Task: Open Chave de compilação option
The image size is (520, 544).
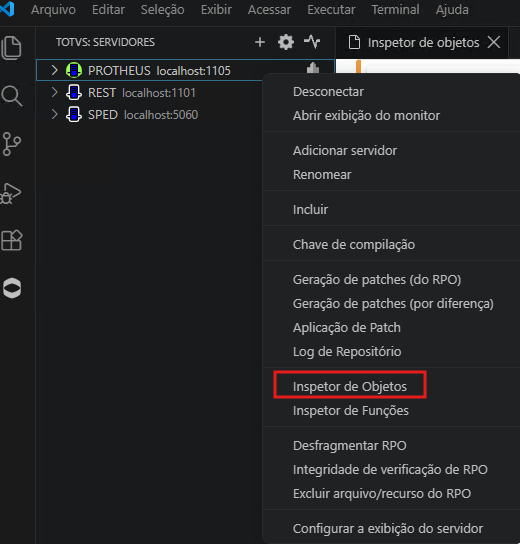Action: click(354, 245)
